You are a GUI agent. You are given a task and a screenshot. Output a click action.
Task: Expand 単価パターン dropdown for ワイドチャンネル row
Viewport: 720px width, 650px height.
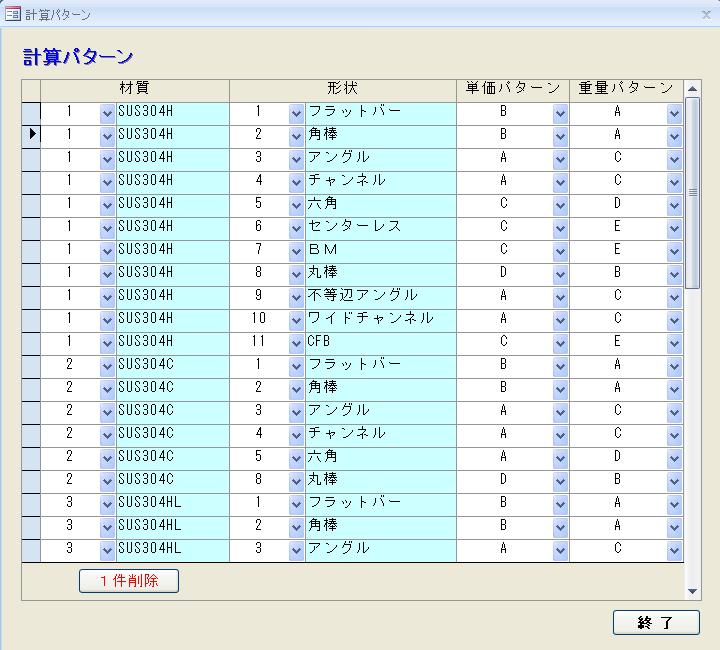[x=560, y=319]
